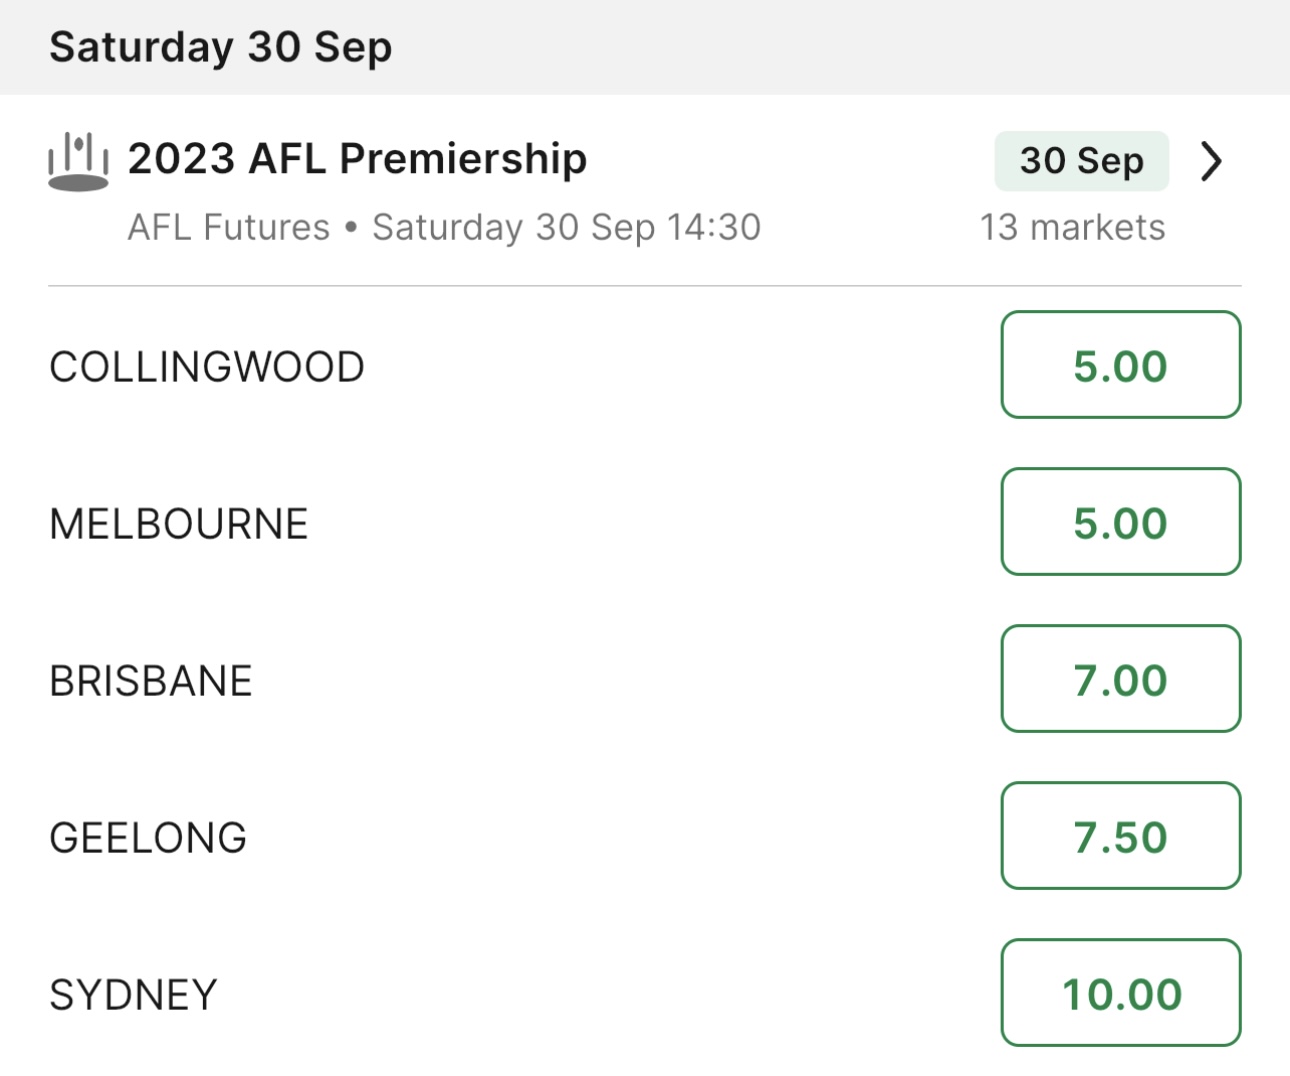View all 13 markets
Screen dimensions: 1290x1076
click(1072, 228)
